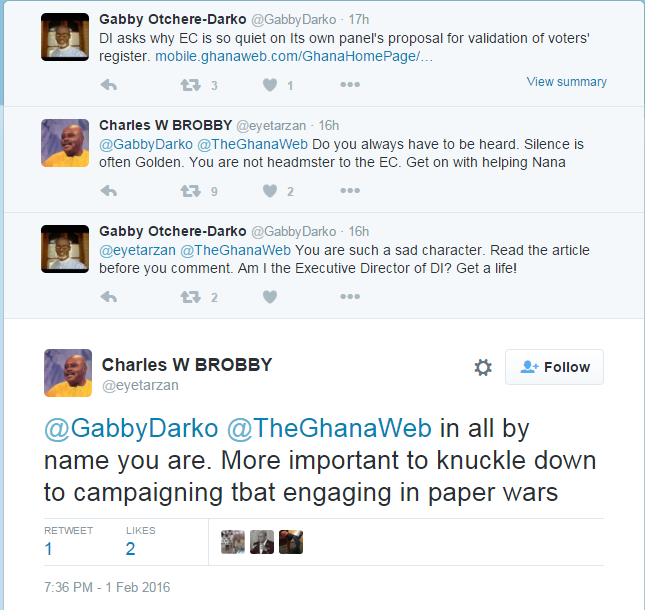Expand View summary on first tweet
645x610 pixels.
point(566,82)
